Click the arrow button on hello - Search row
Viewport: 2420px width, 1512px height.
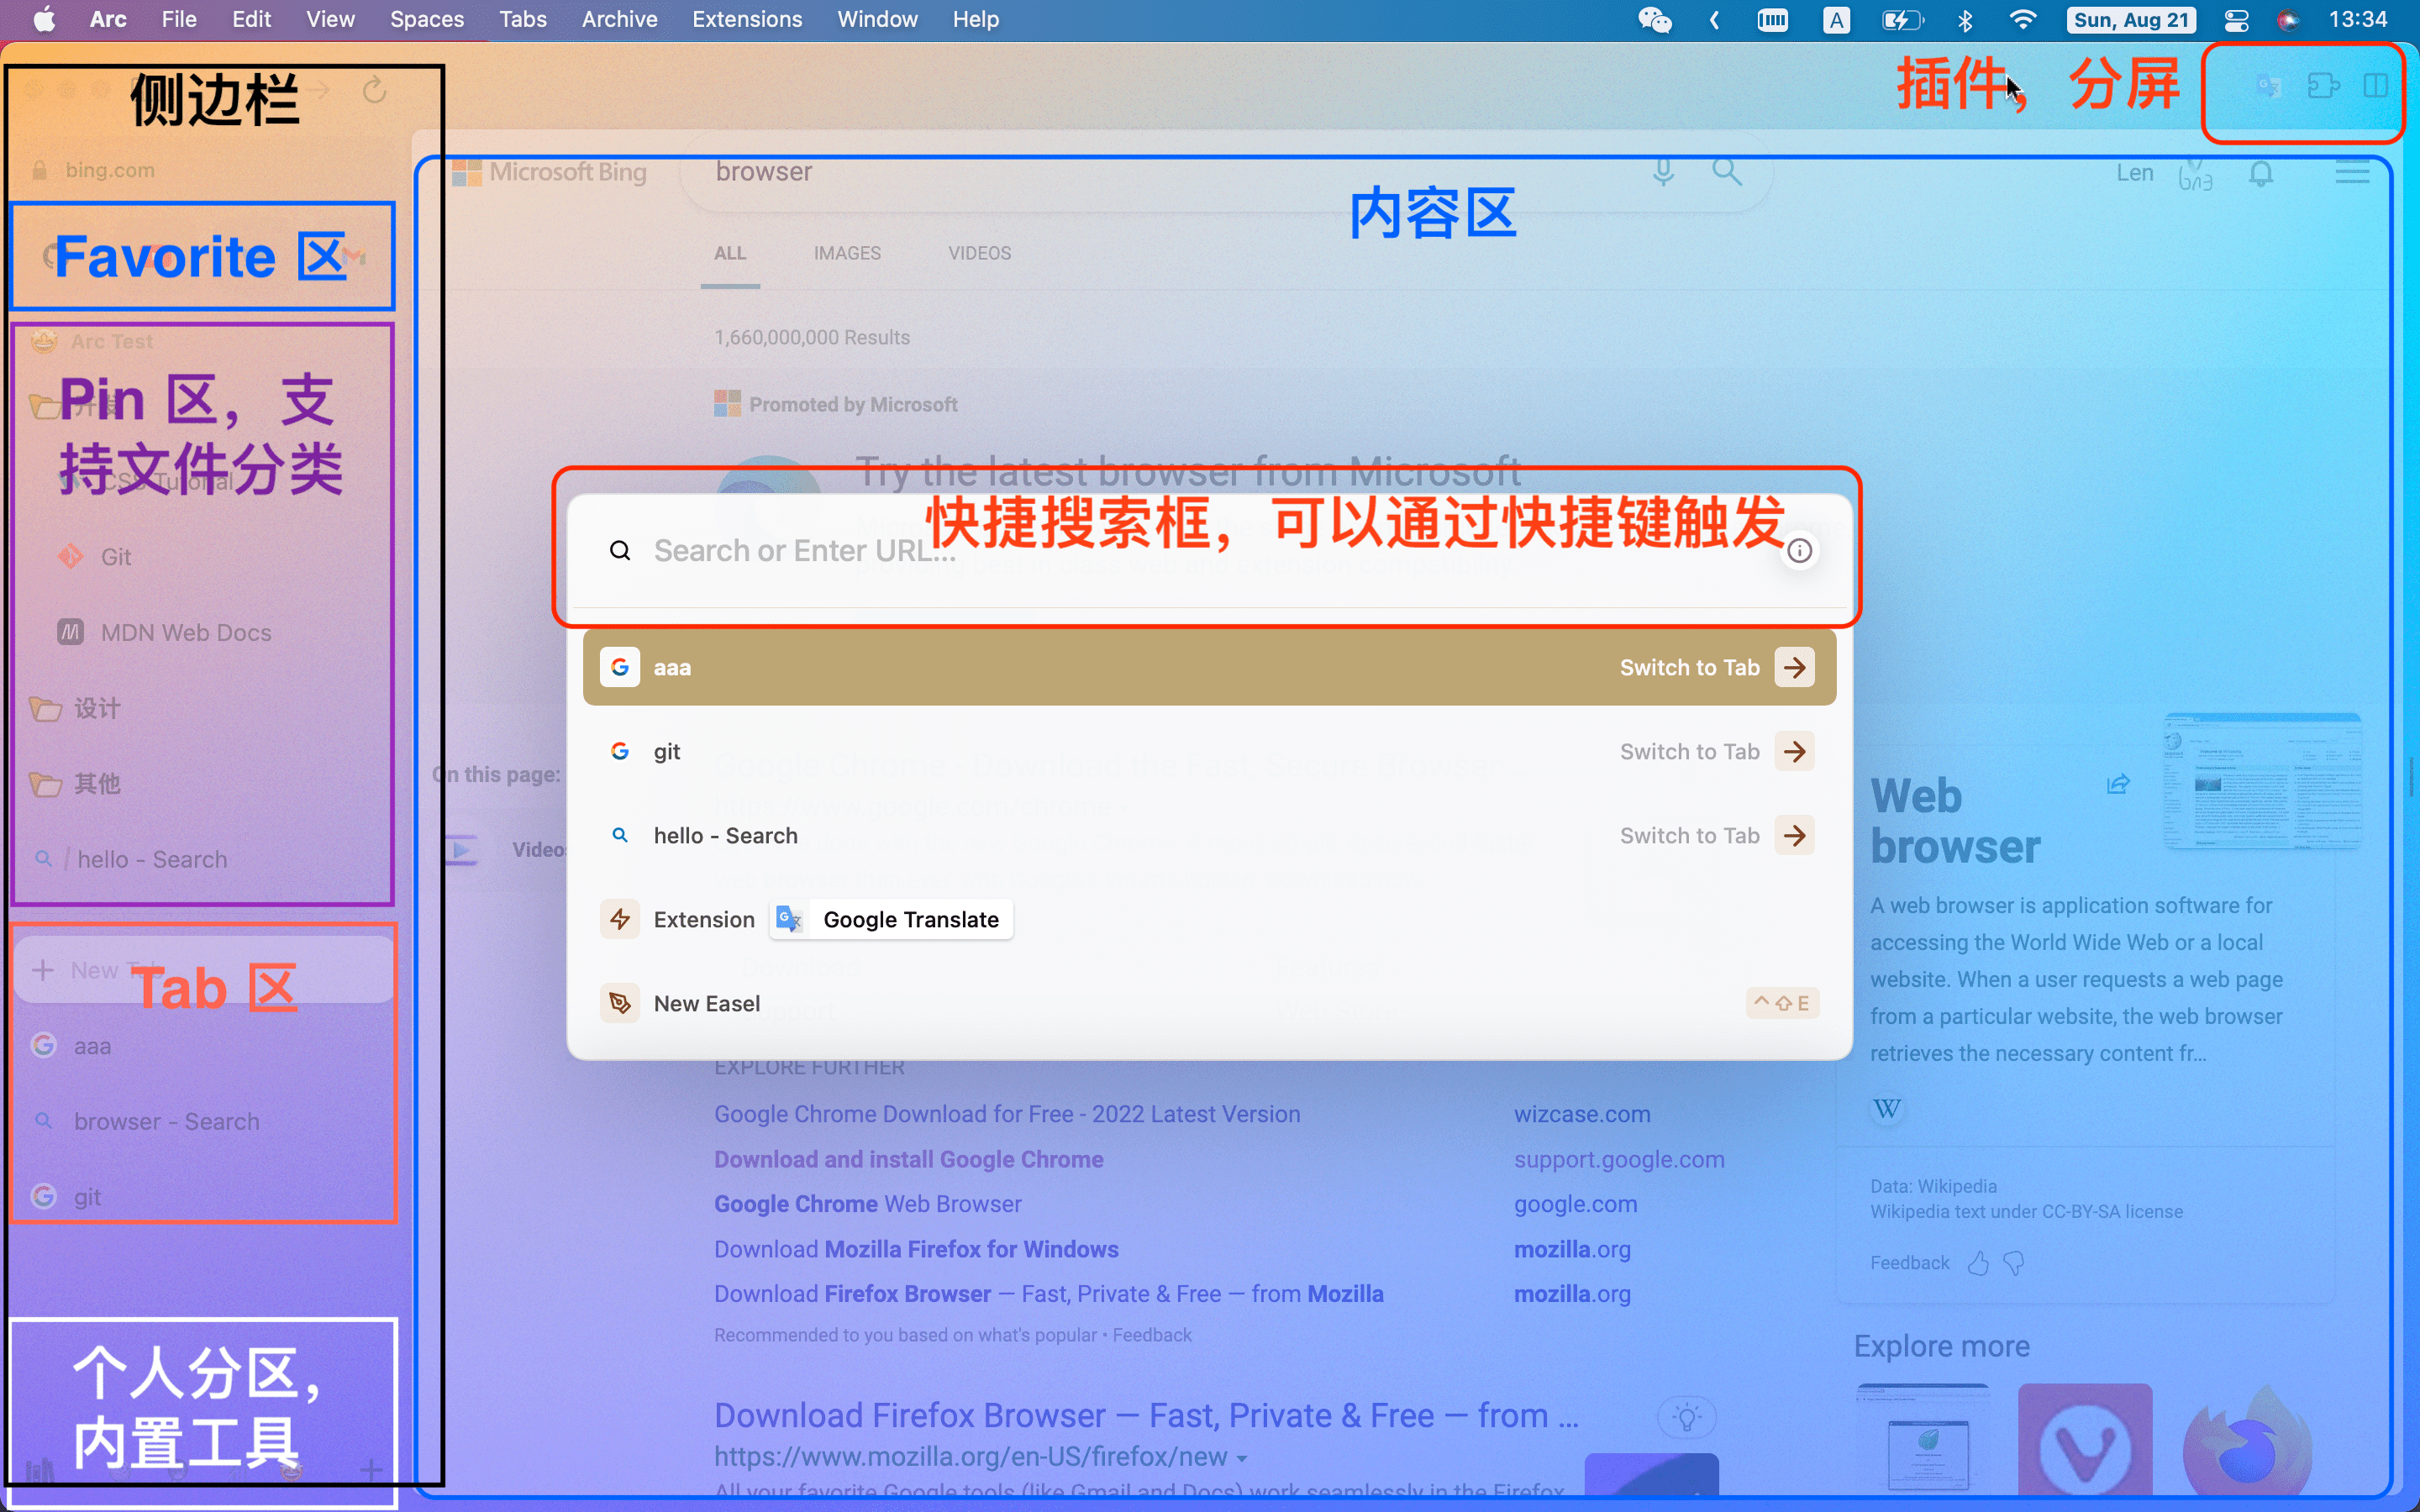coord(1795,835)
